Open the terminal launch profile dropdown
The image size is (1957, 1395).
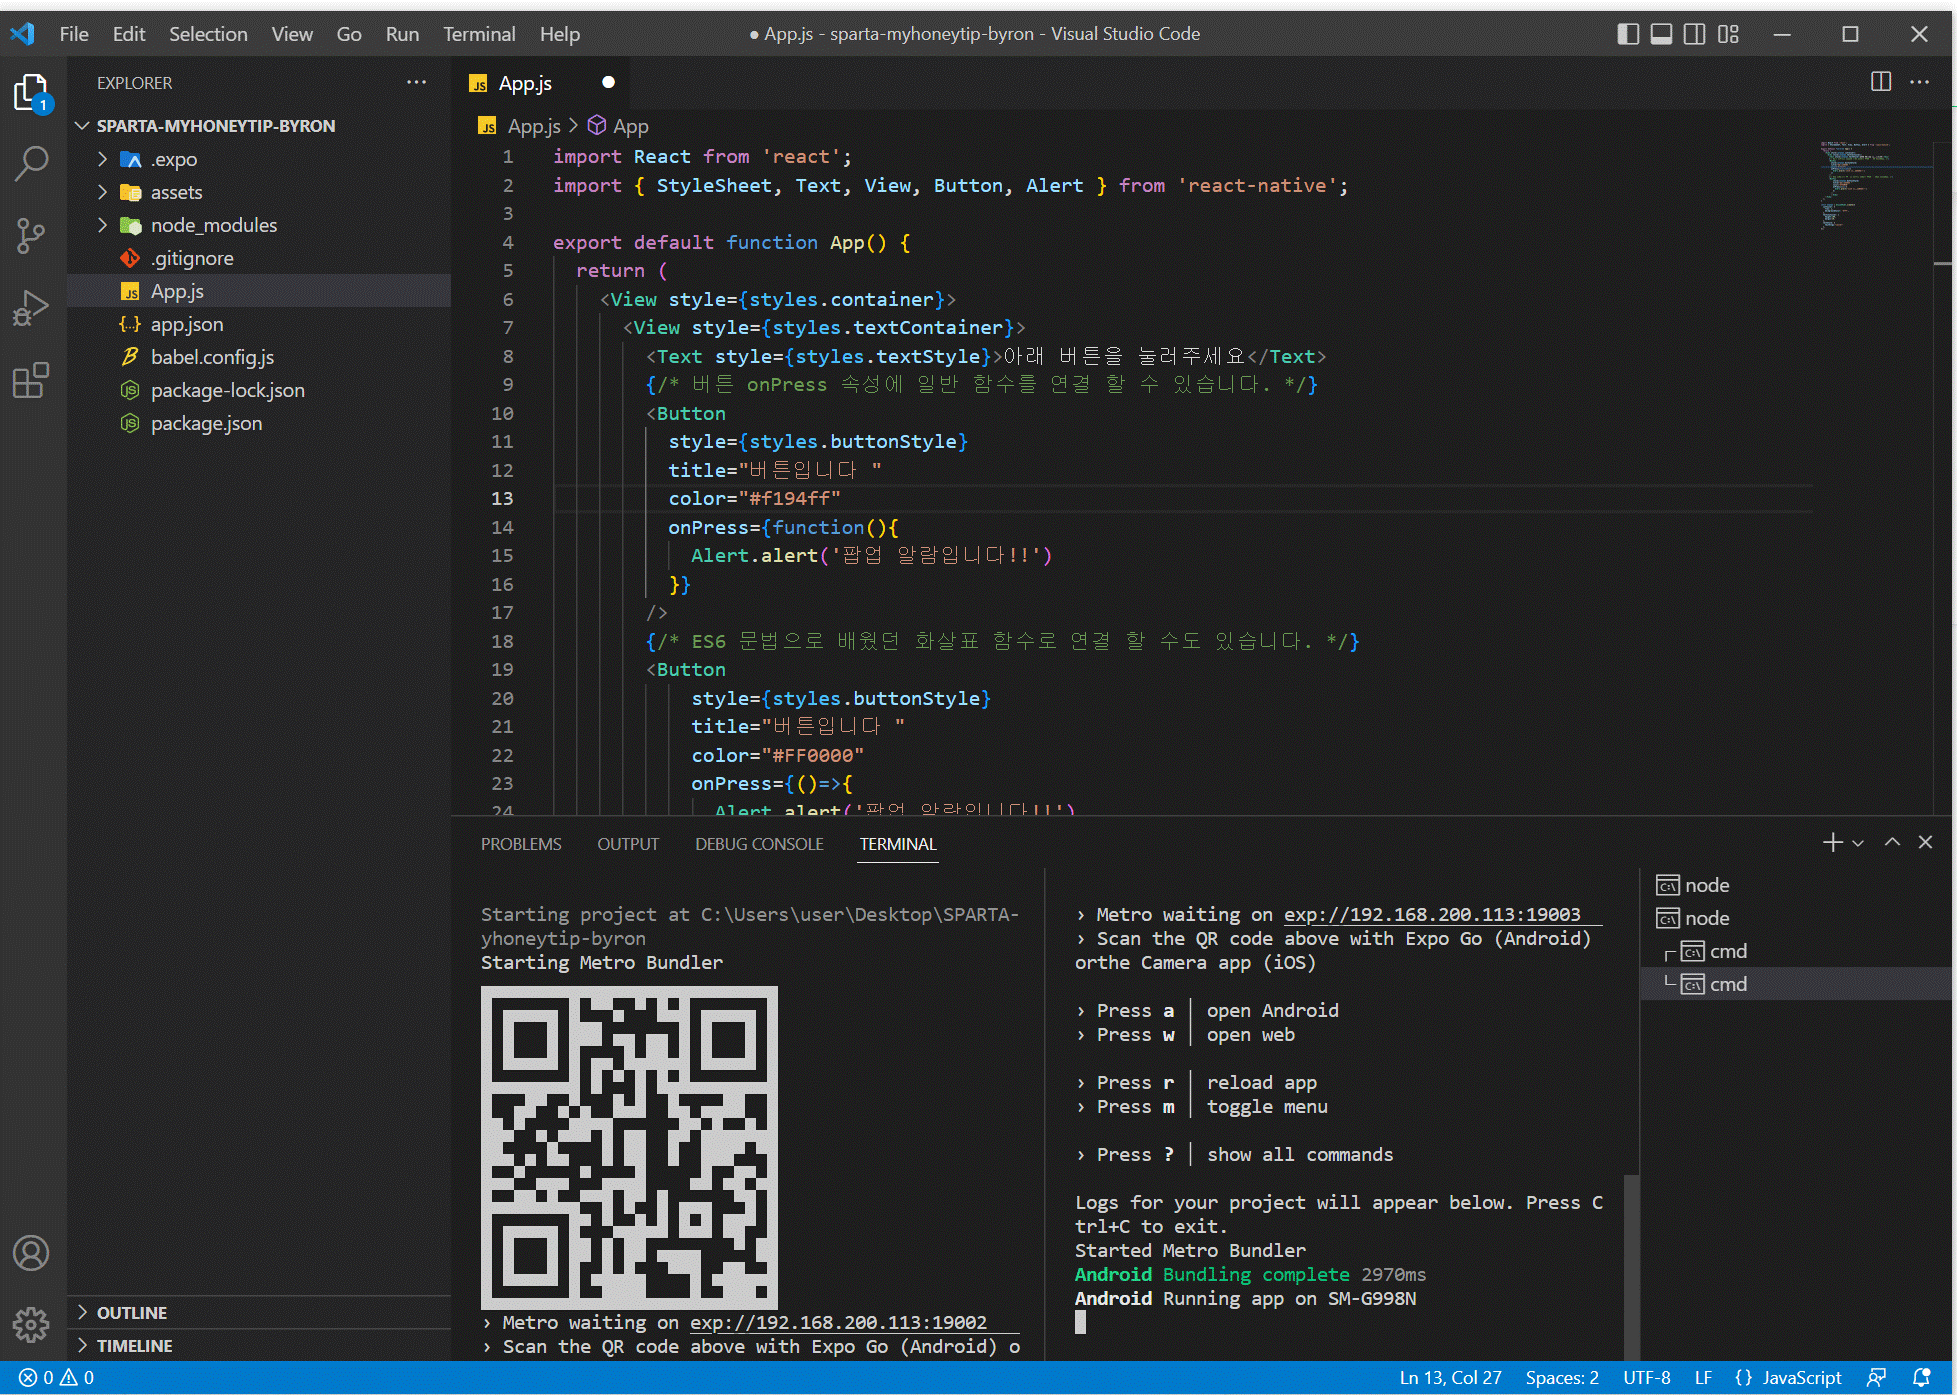point(1857,843)
